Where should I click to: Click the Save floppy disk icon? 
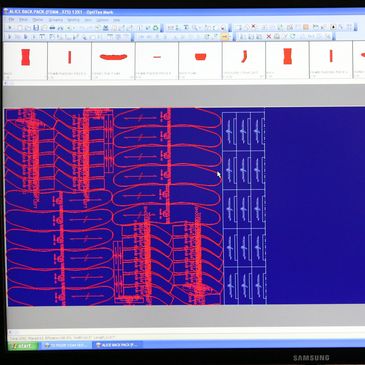36,28
